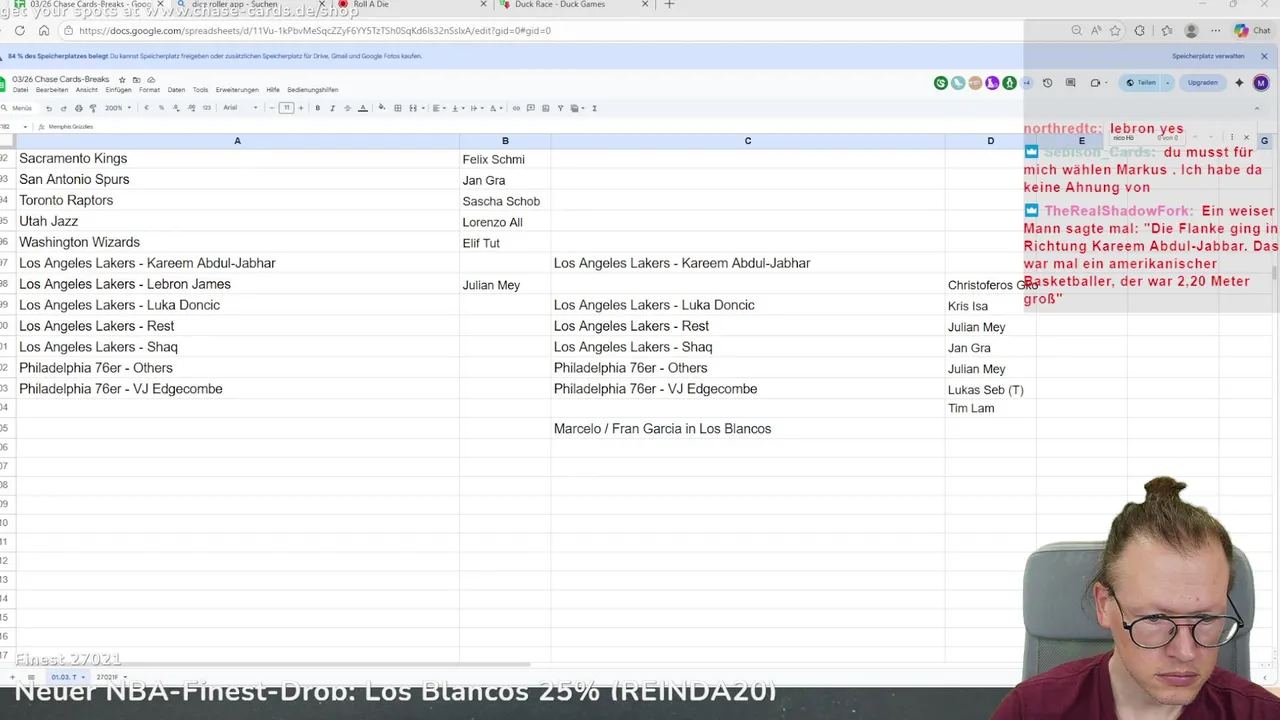Open the Datei menu
1280x720 pixels.
[20, 90]
